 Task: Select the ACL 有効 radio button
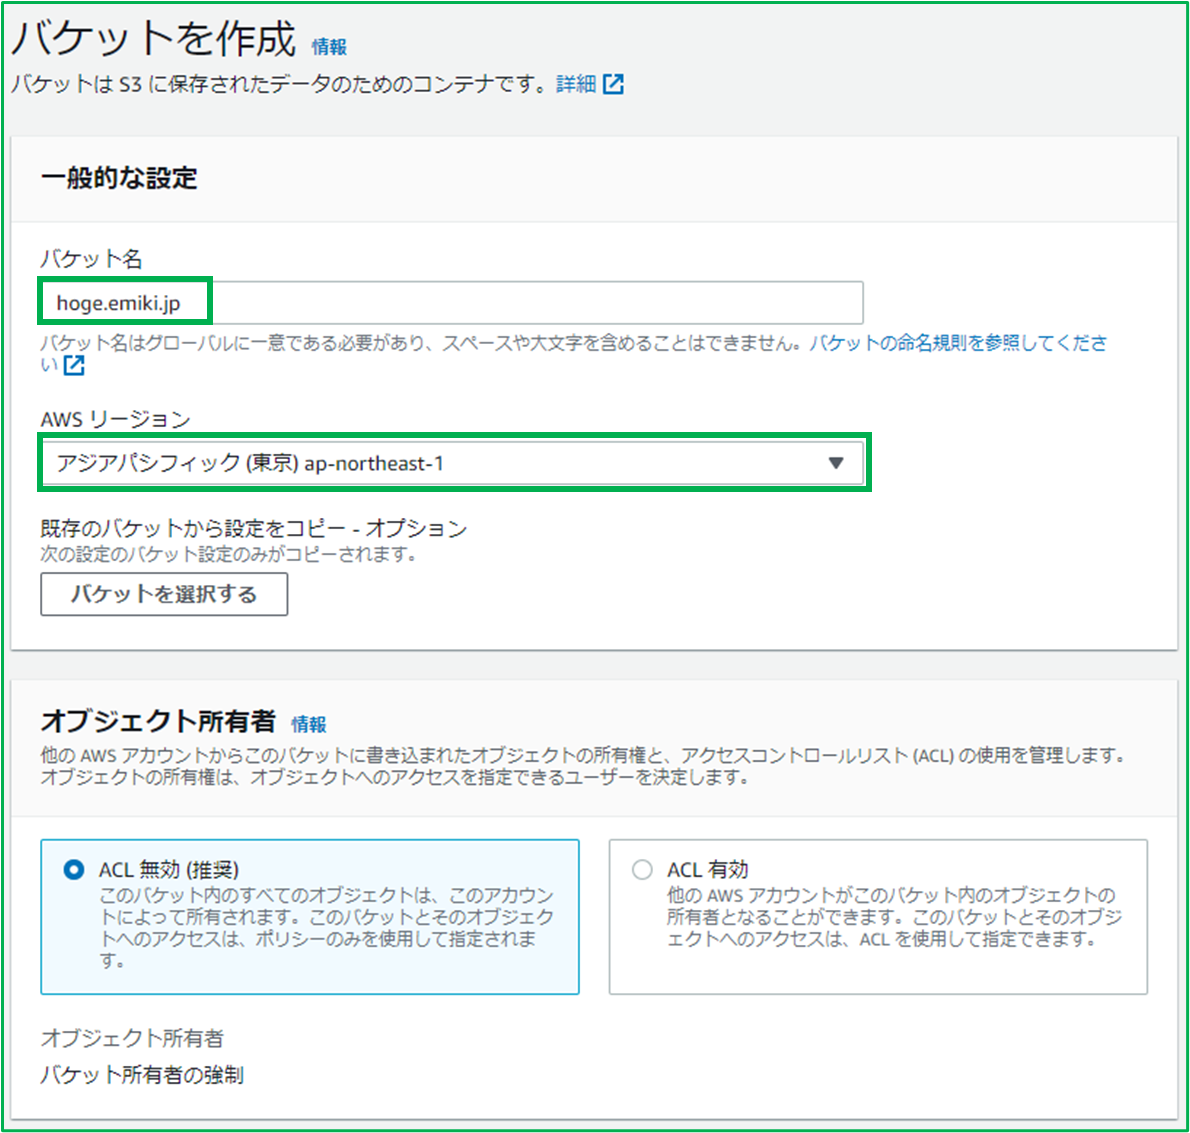click(x=642, y=870)
